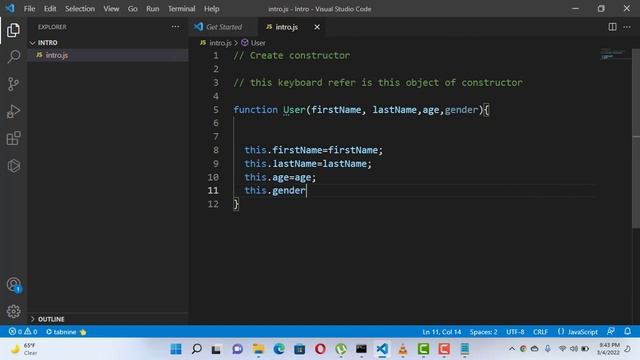Open the Extensions view icon

click(x=13, y=138)
